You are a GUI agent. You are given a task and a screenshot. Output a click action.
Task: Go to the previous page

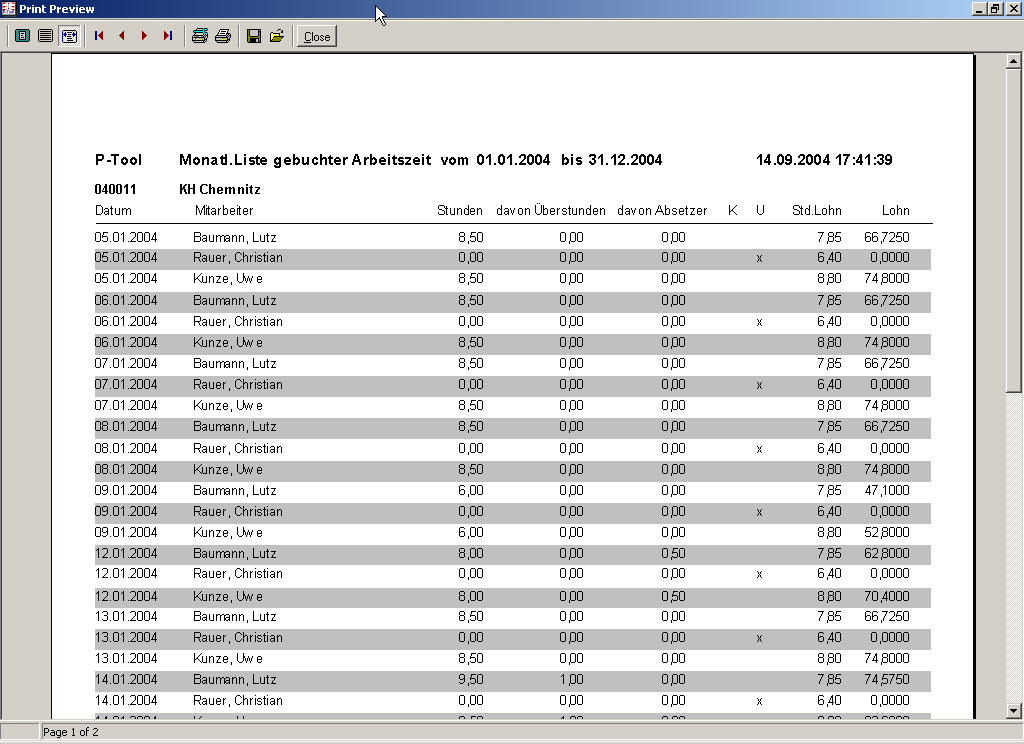pos(122,36)
